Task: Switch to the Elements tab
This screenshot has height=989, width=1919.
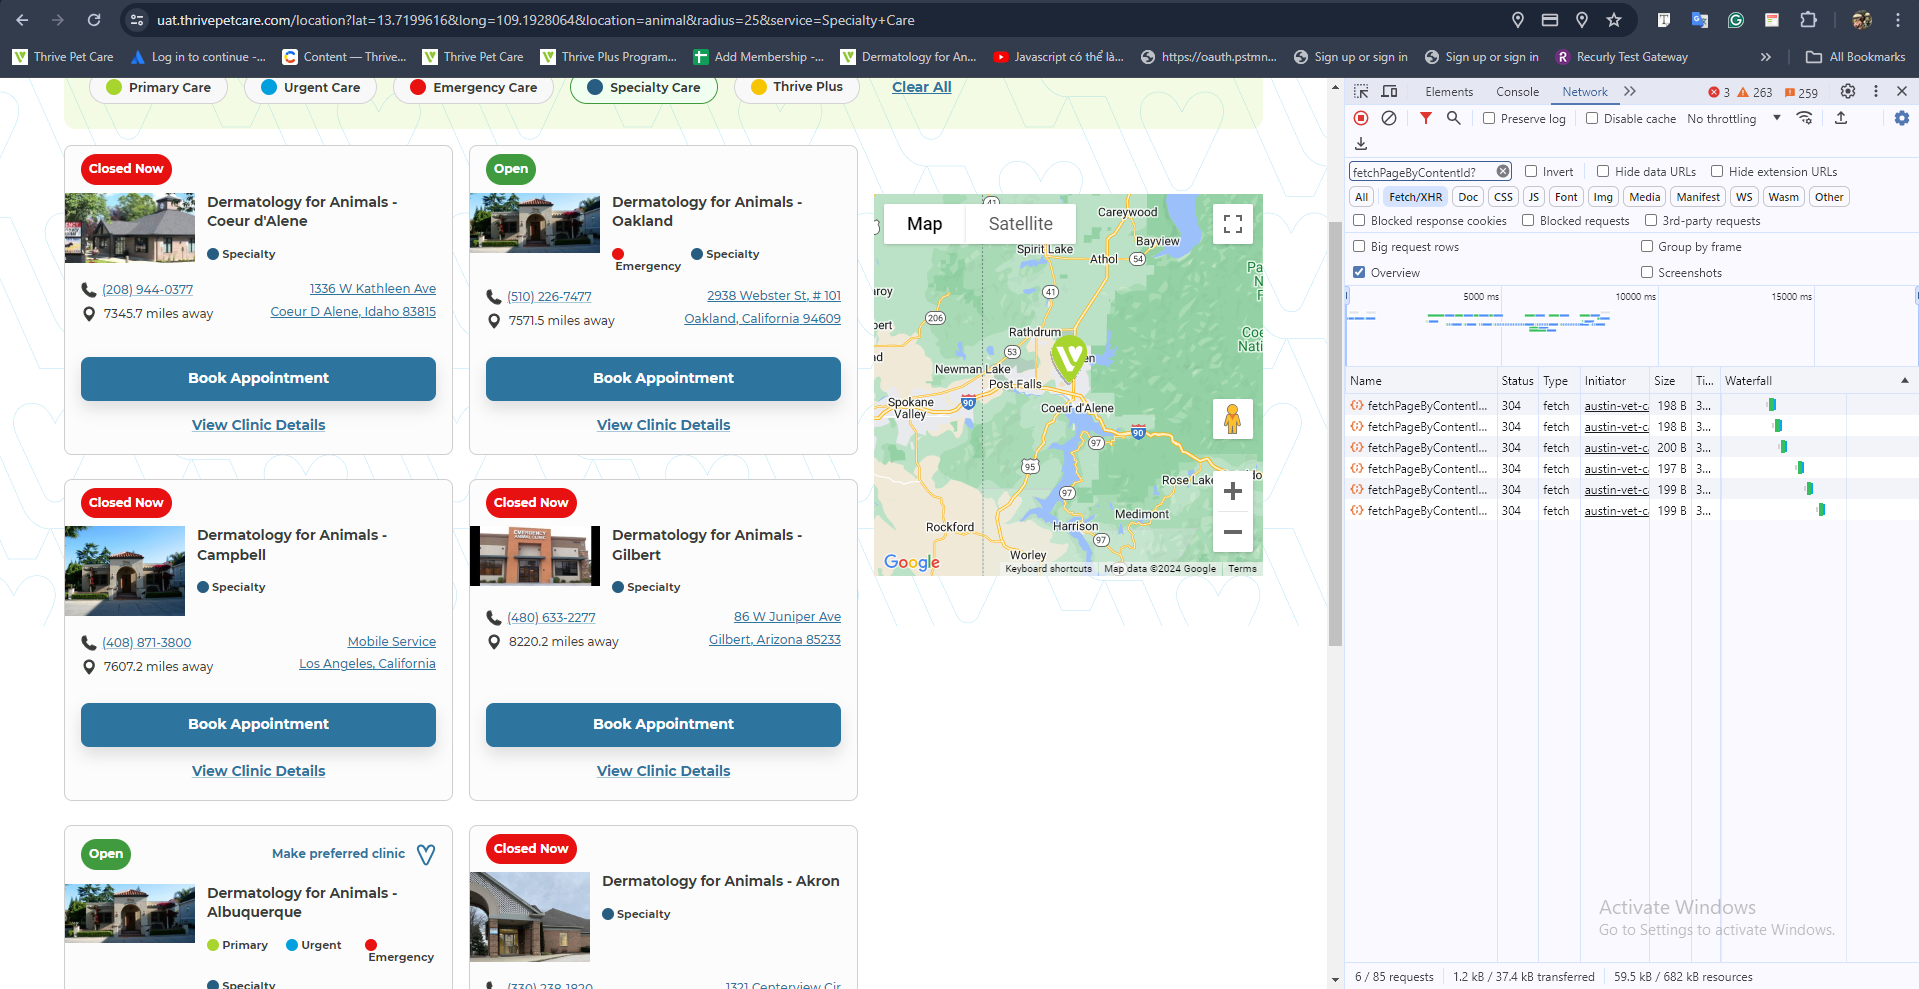Action: (1449, 91)
